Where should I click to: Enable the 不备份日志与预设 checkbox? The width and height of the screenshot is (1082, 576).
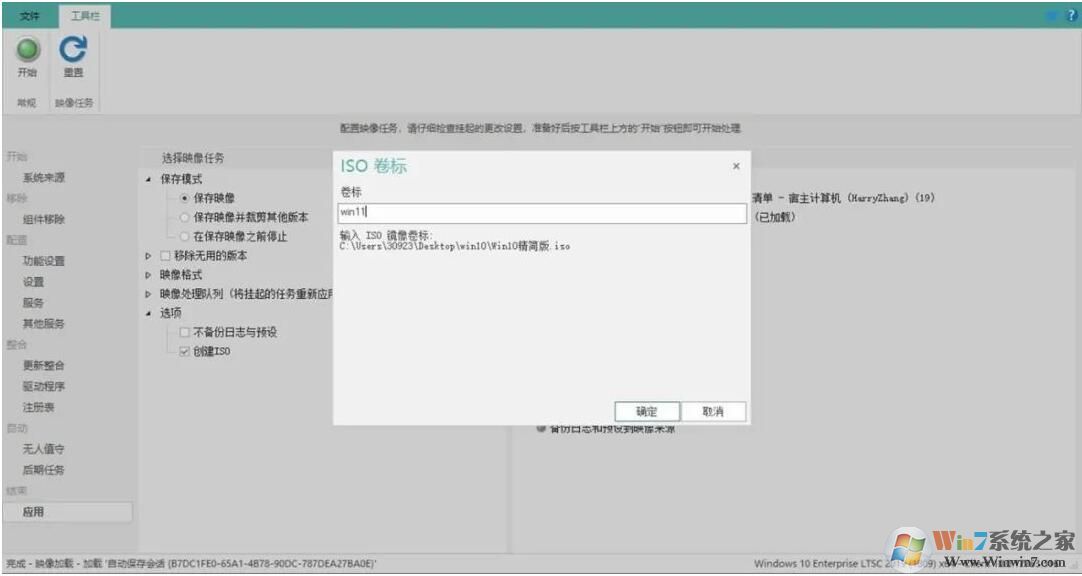tap(184, 332)
